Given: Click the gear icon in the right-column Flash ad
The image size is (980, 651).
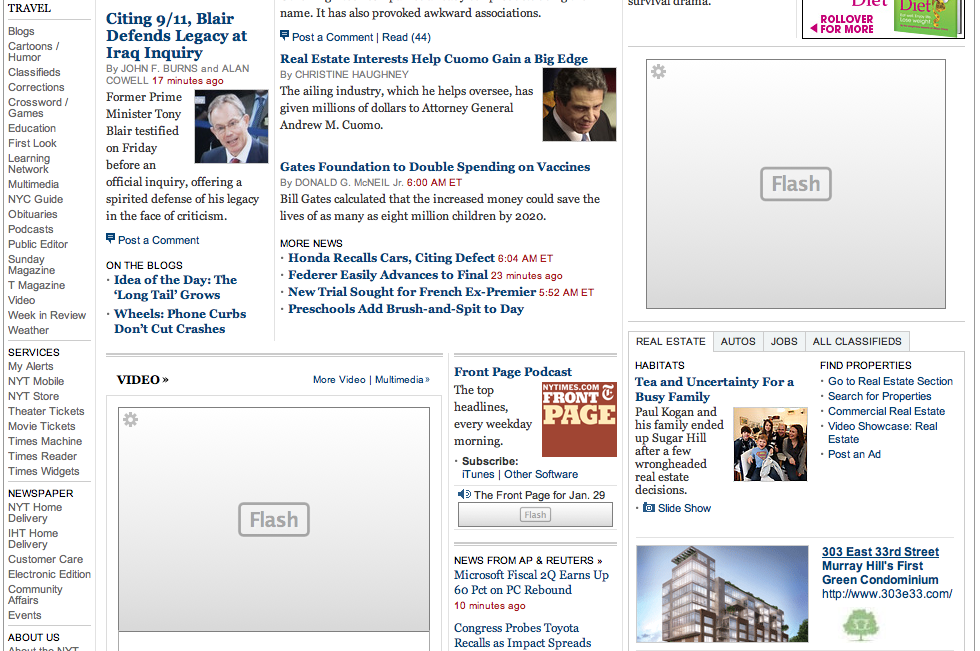Looking at the screenshot, I should tap(658, 72).
